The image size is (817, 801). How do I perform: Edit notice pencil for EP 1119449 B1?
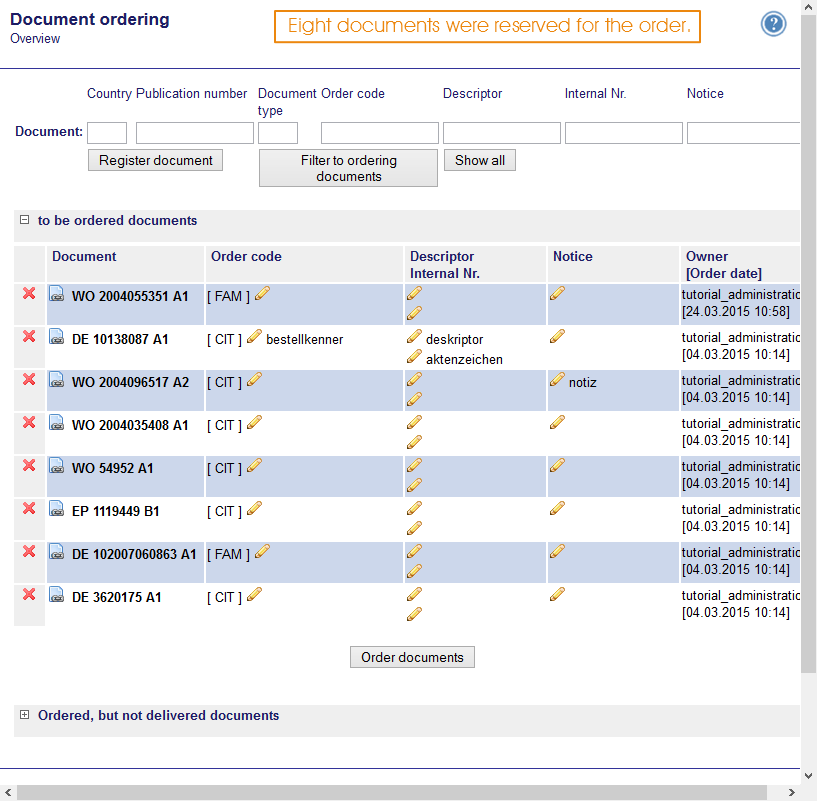coord(557,508)
